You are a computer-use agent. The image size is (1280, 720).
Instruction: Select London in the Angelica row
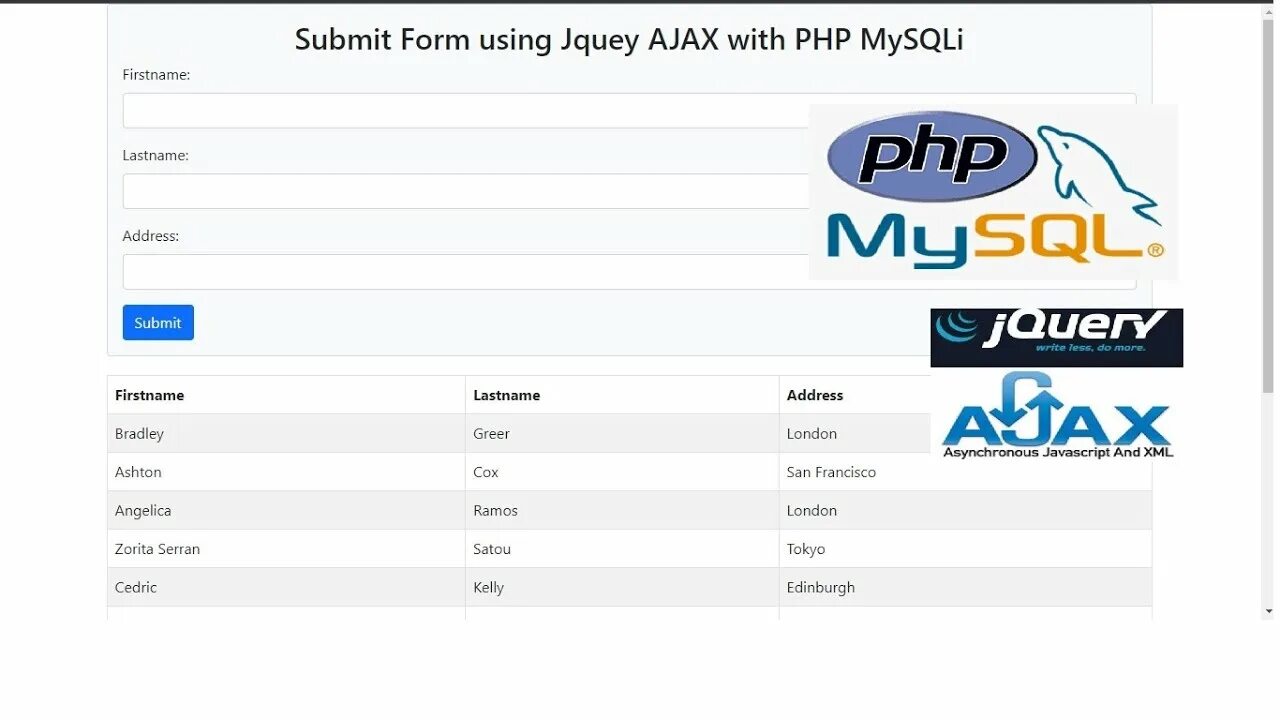pyautogui.click(x=965, y=510)
